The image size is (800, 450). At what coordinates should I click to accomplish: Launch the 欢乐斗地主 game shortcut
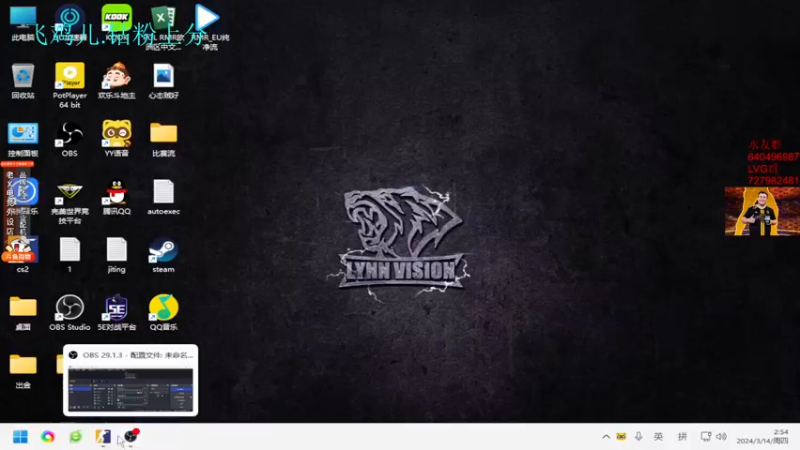point(116,81)
